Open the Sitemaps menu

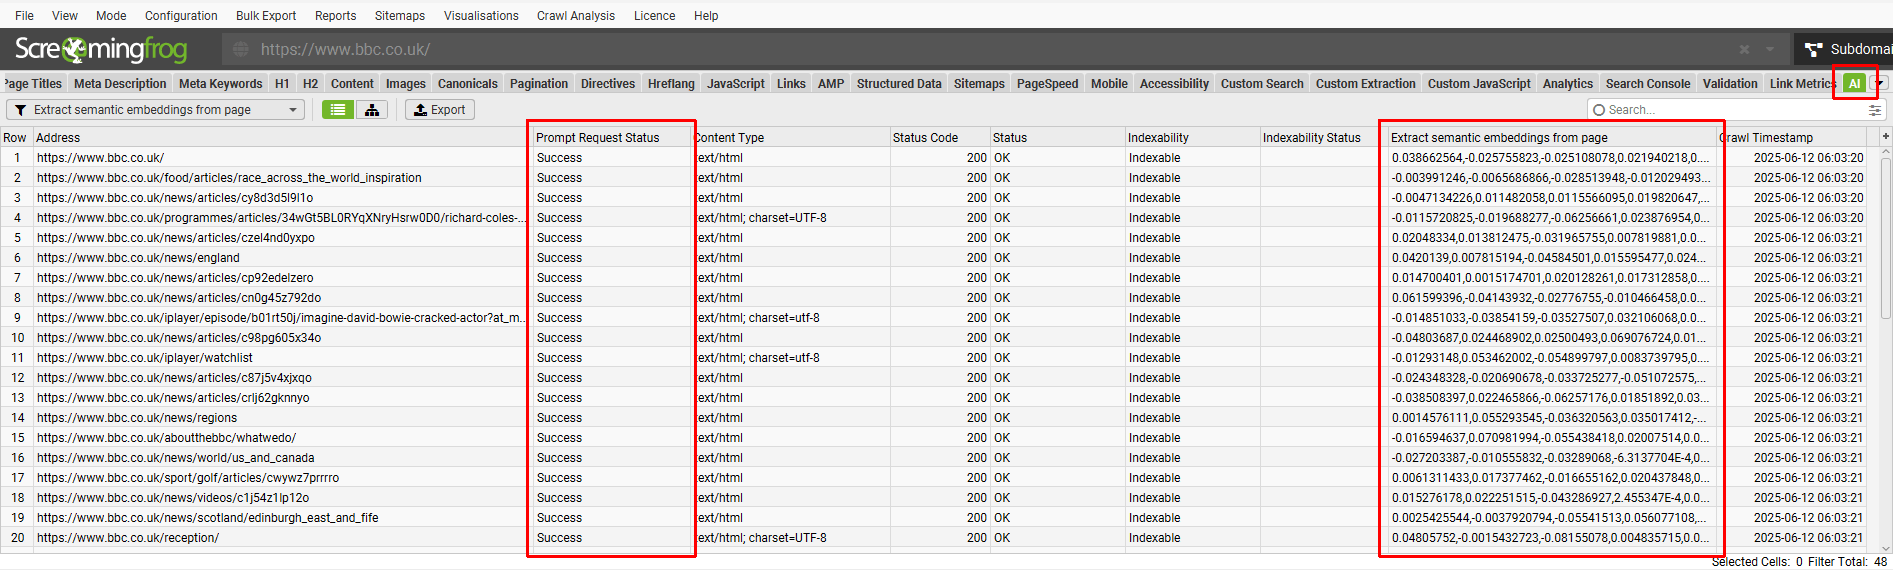point(400,16)
